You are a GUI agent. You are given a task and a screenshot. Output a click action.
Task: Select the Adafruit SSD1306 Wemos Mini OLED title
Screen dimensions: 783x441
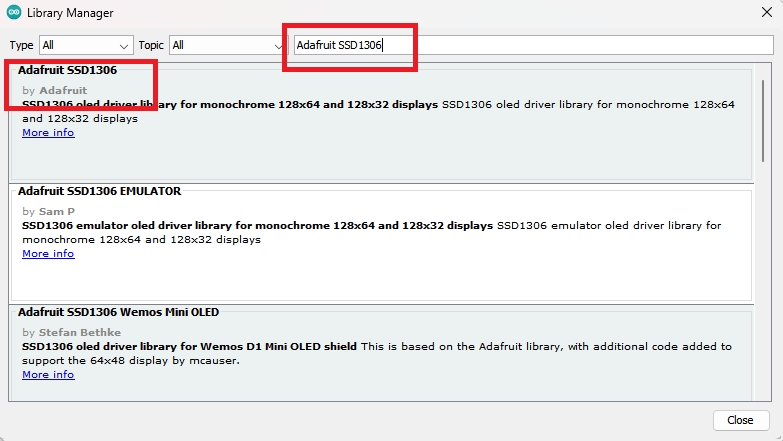pos(118,312)
